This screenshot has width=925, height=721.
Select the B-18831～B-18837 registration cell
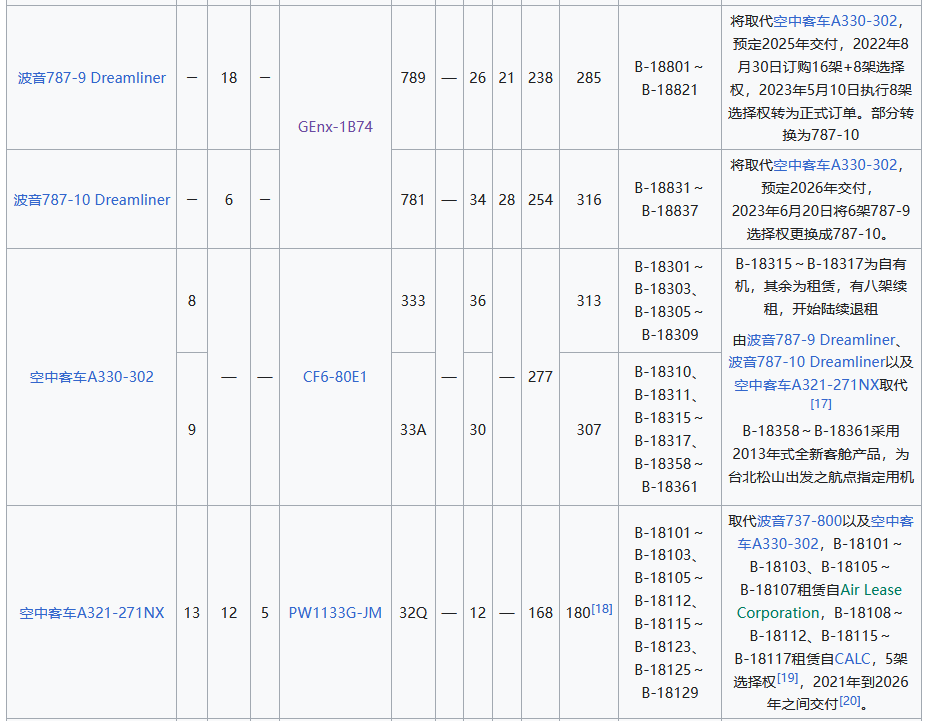click(x=670, y=200)
